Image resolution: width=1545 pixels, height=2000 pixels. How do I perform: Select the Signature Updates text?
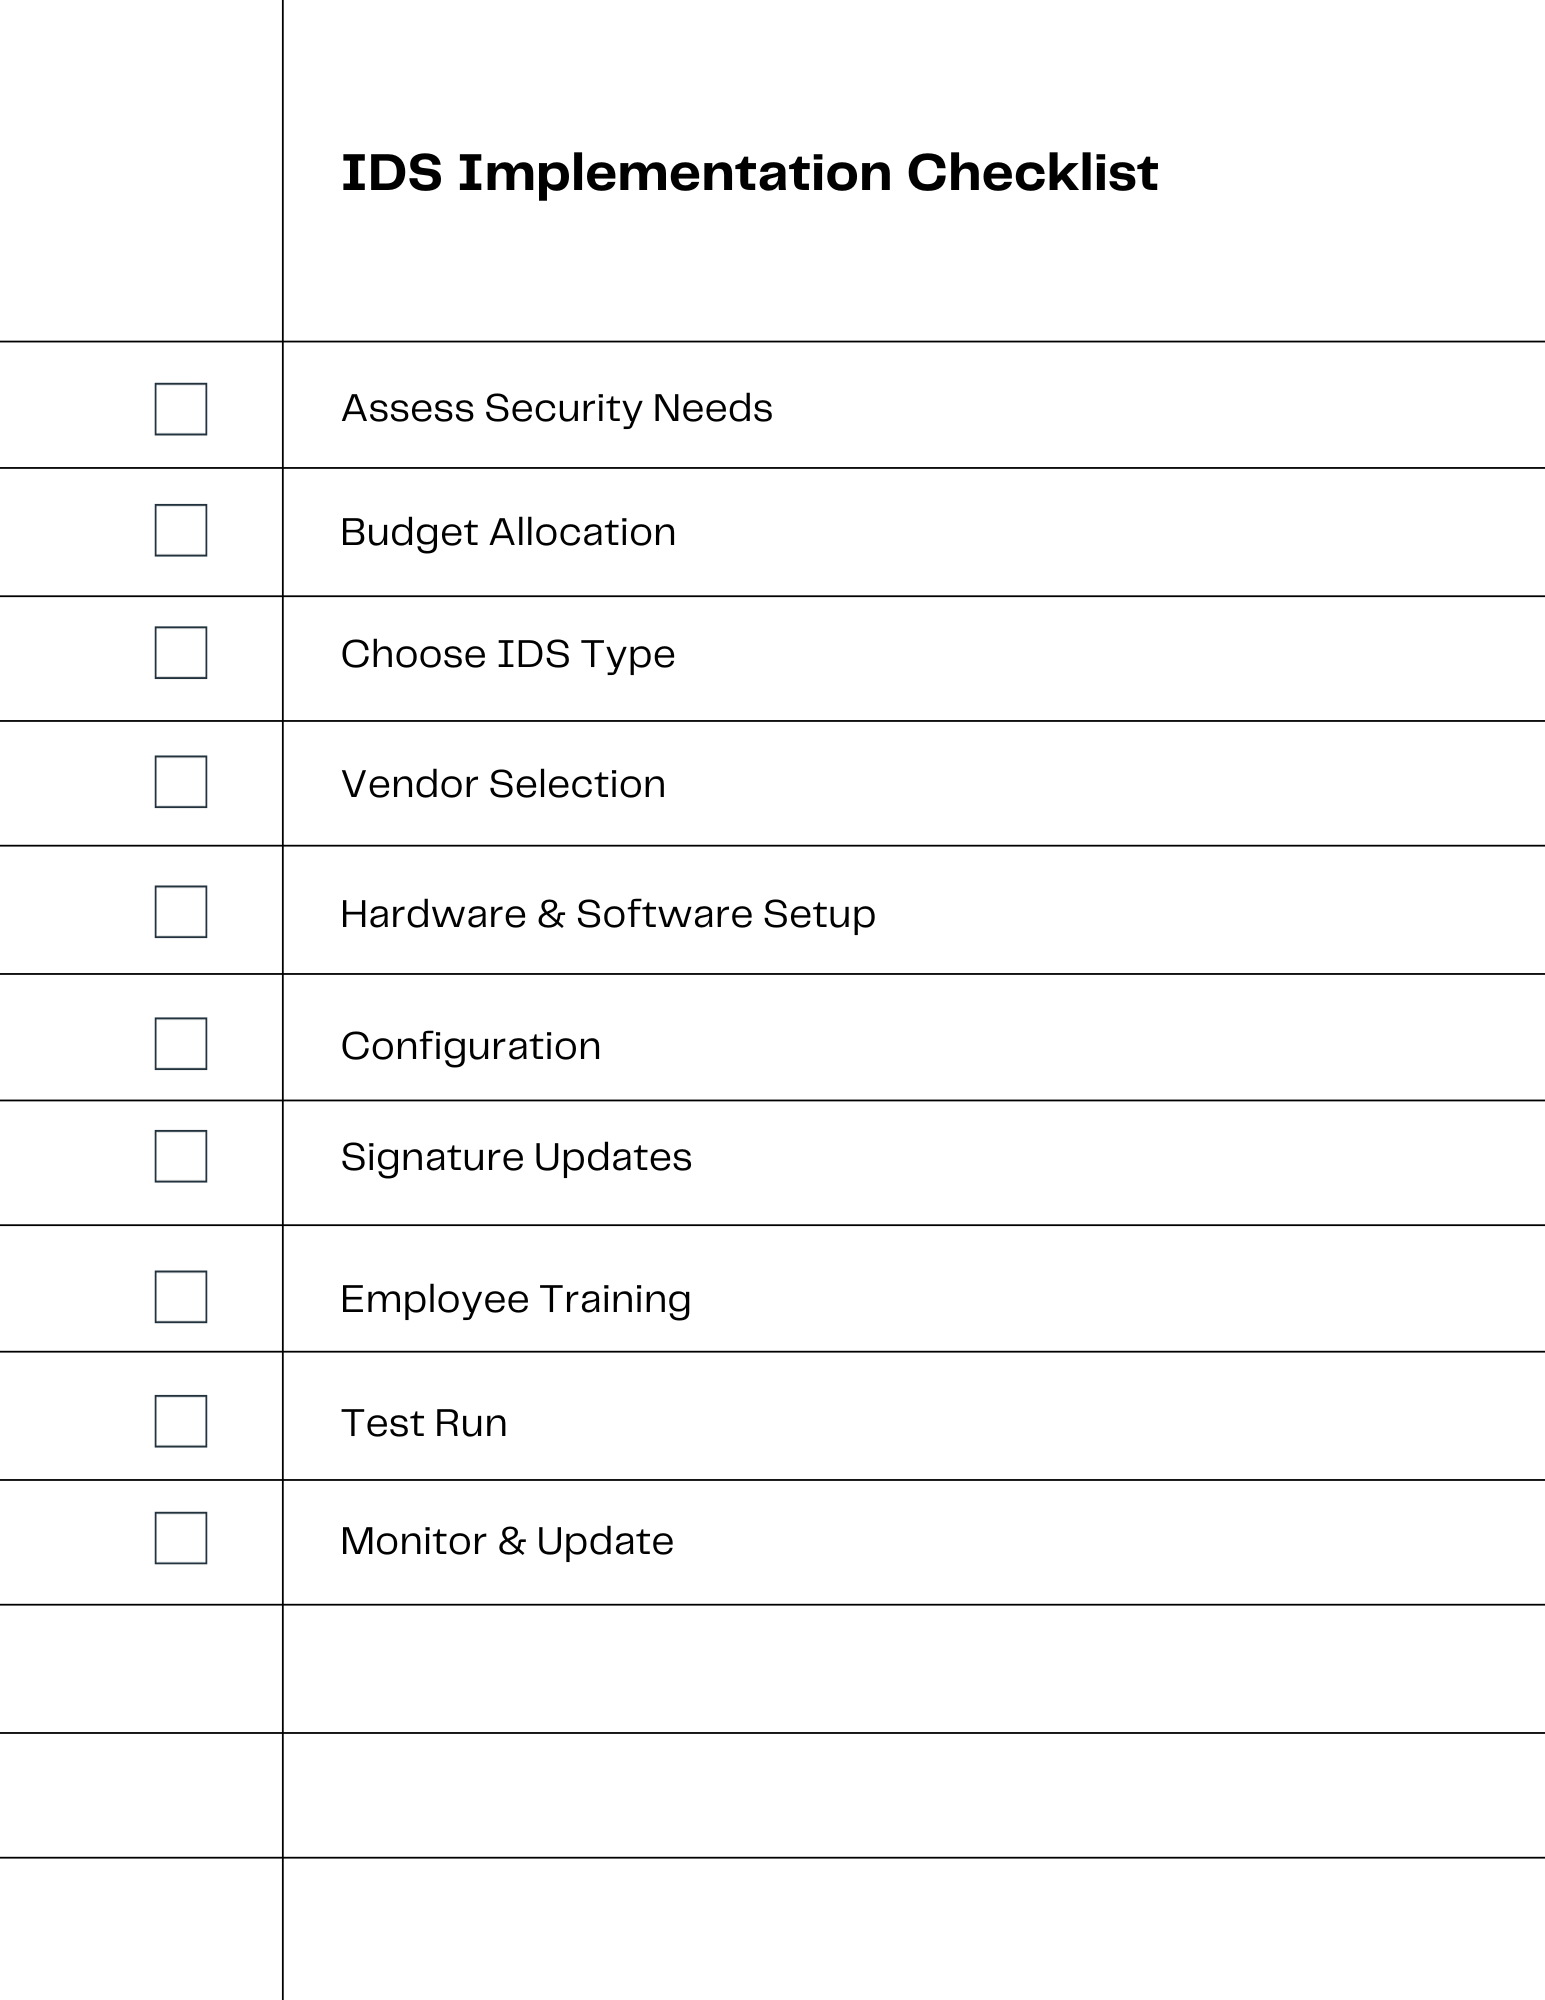click(x=516, y=1158)
